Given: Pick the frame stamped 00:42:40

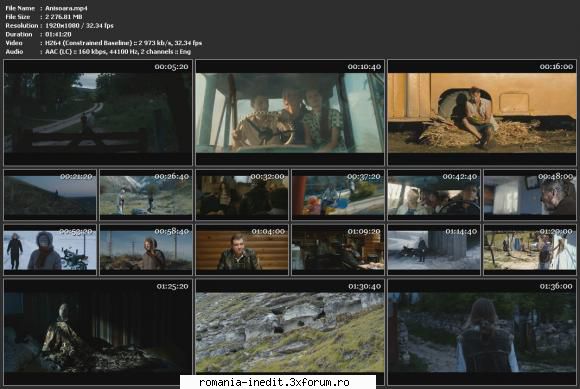Looking at the screenshot, I should [434, 195].
